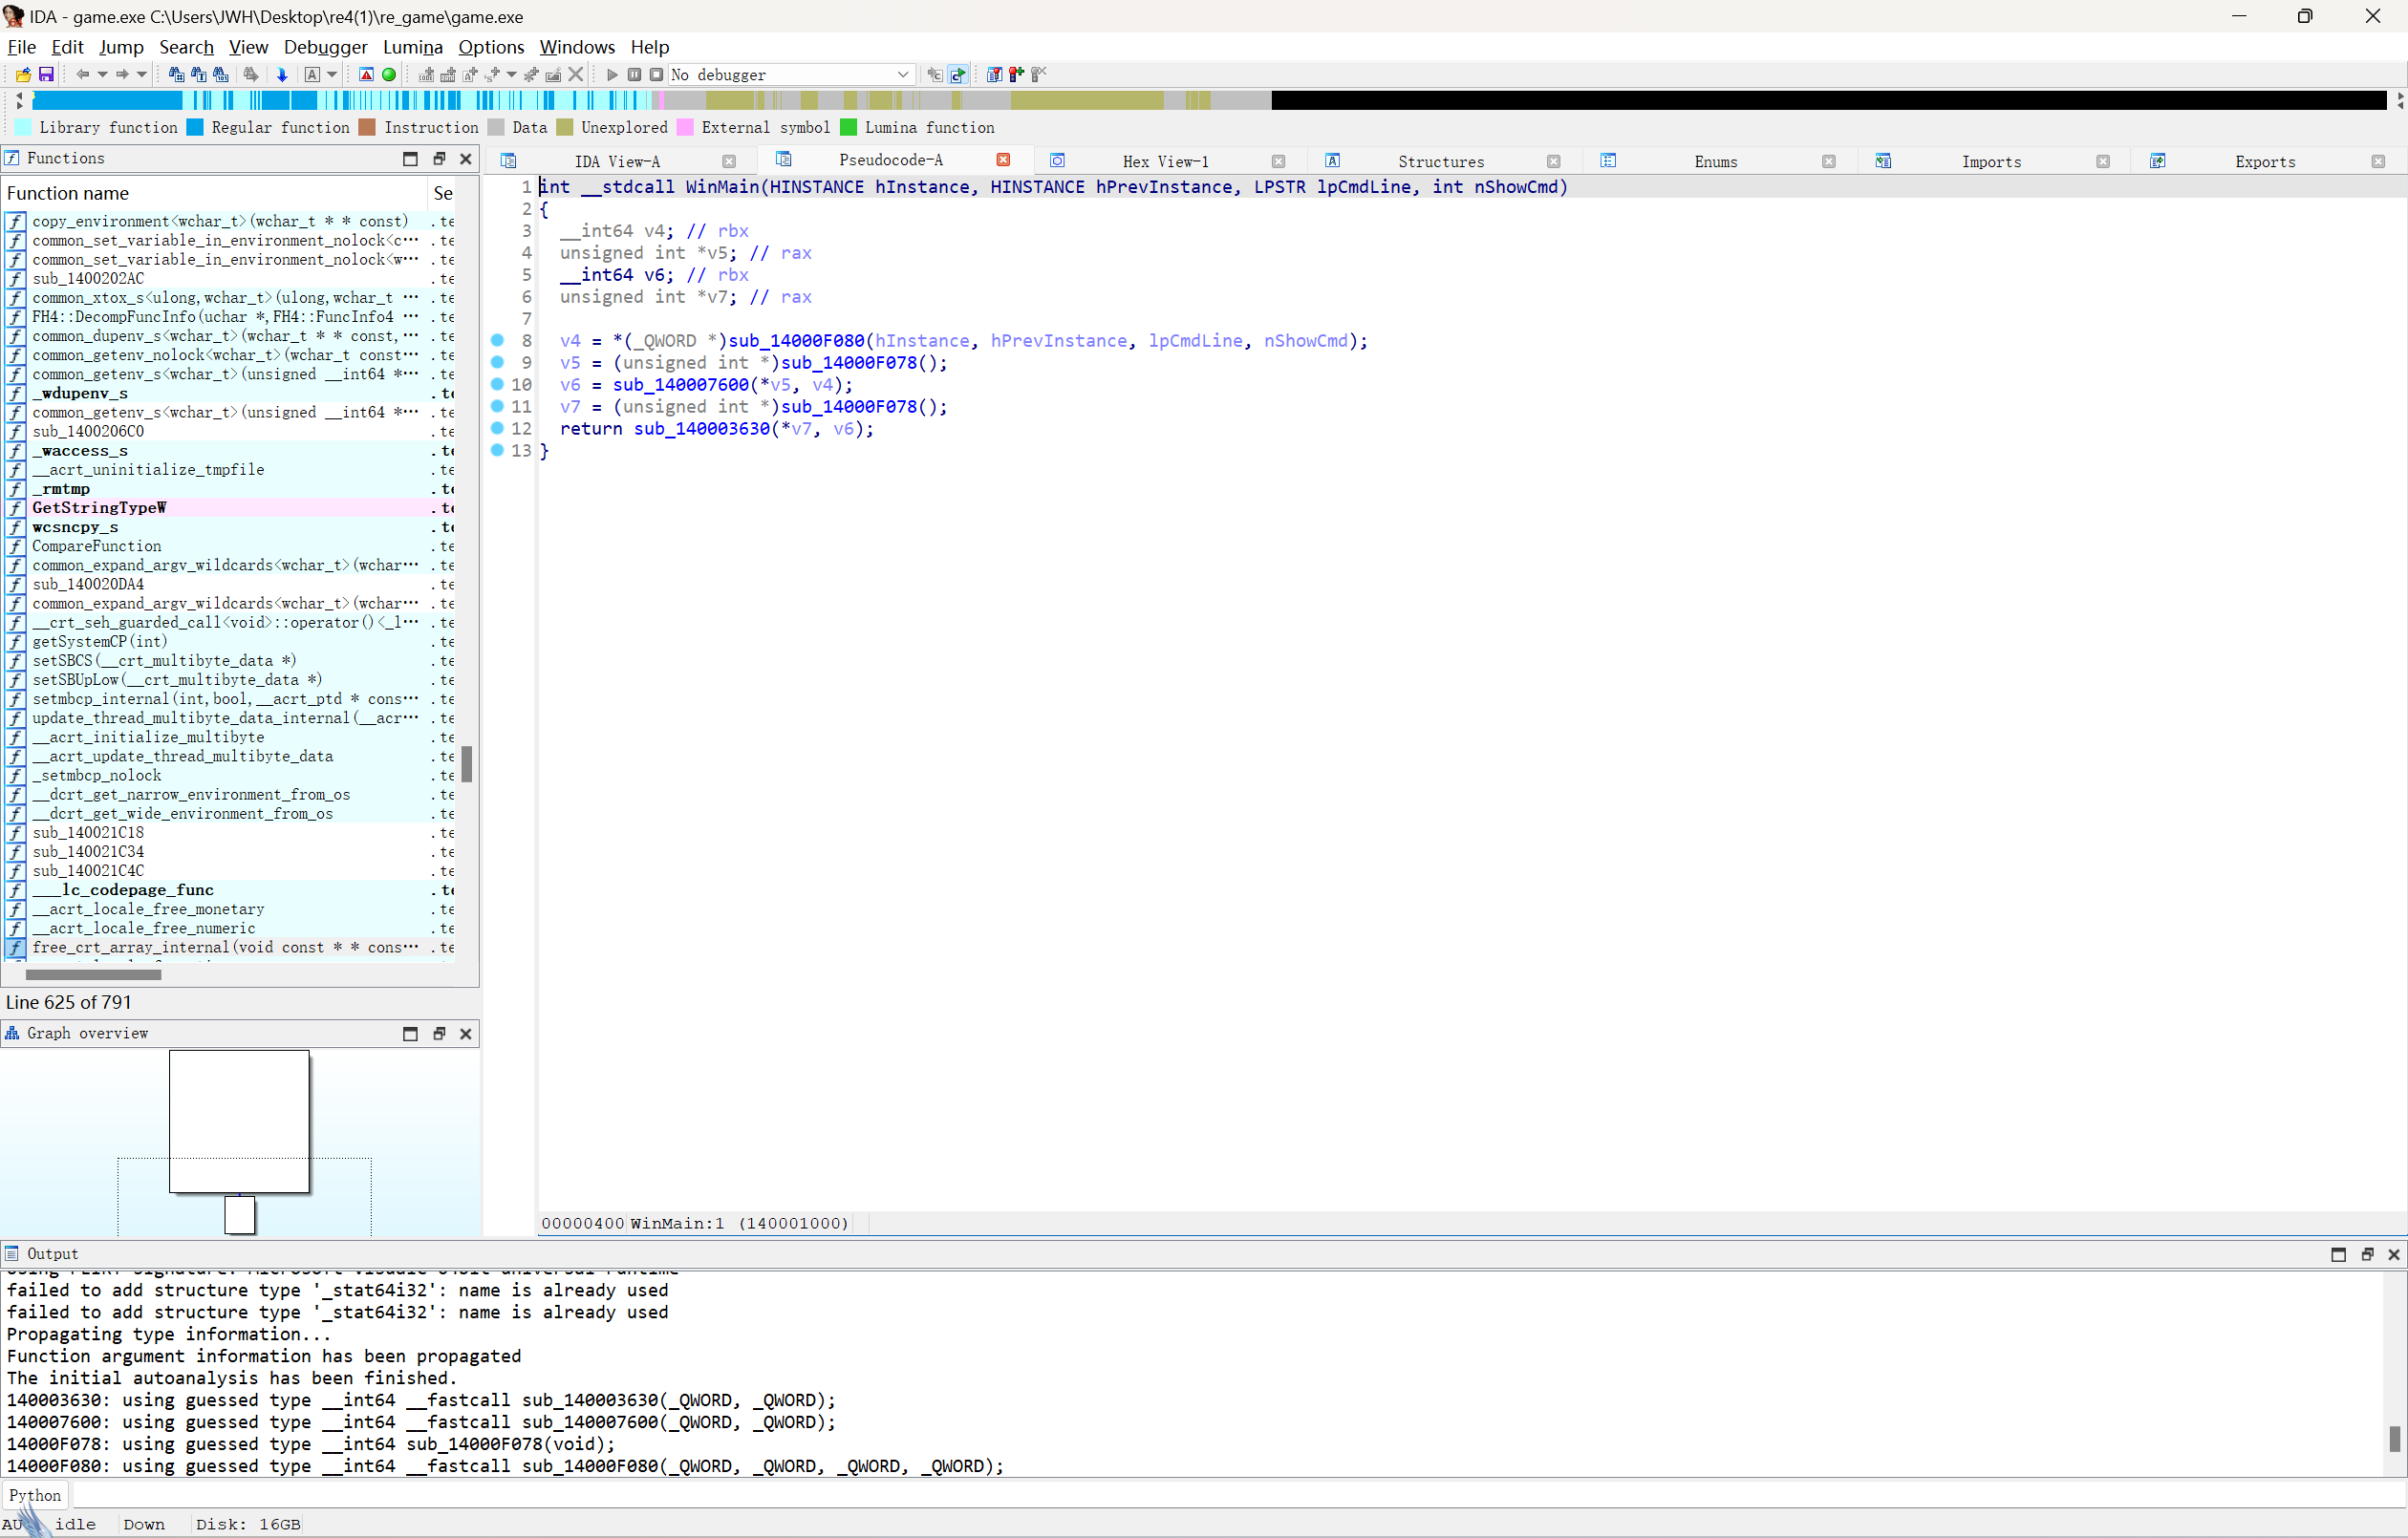The image size is (2408, 1538).
Task: Click the Save database icon
Action: coord(46,74)
